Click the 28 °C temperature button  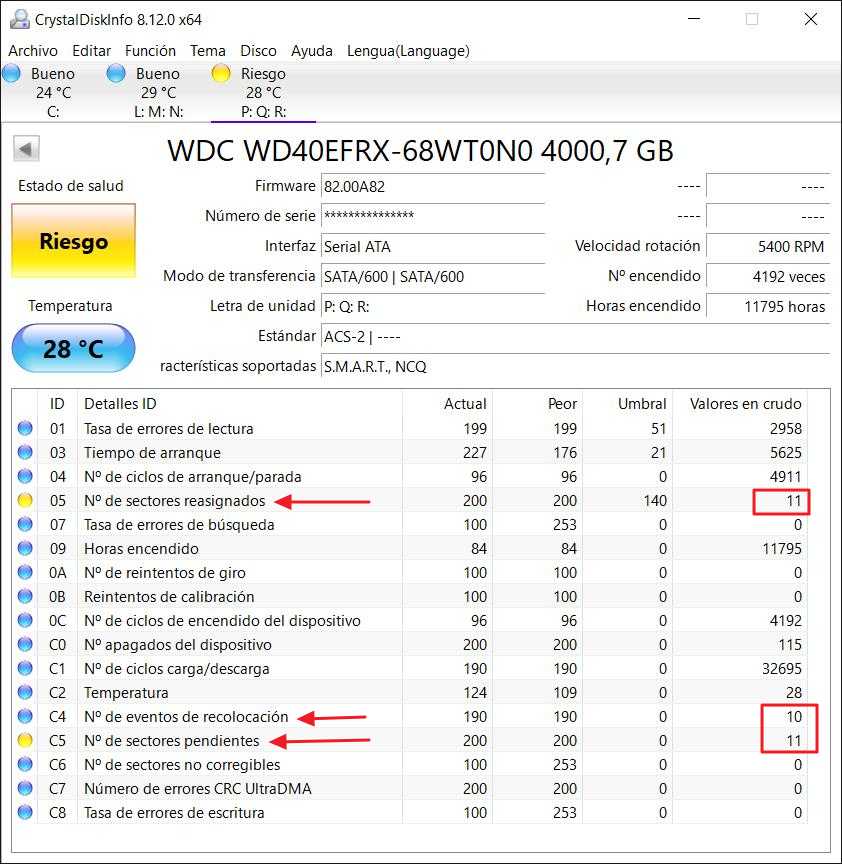pos(73,348)
